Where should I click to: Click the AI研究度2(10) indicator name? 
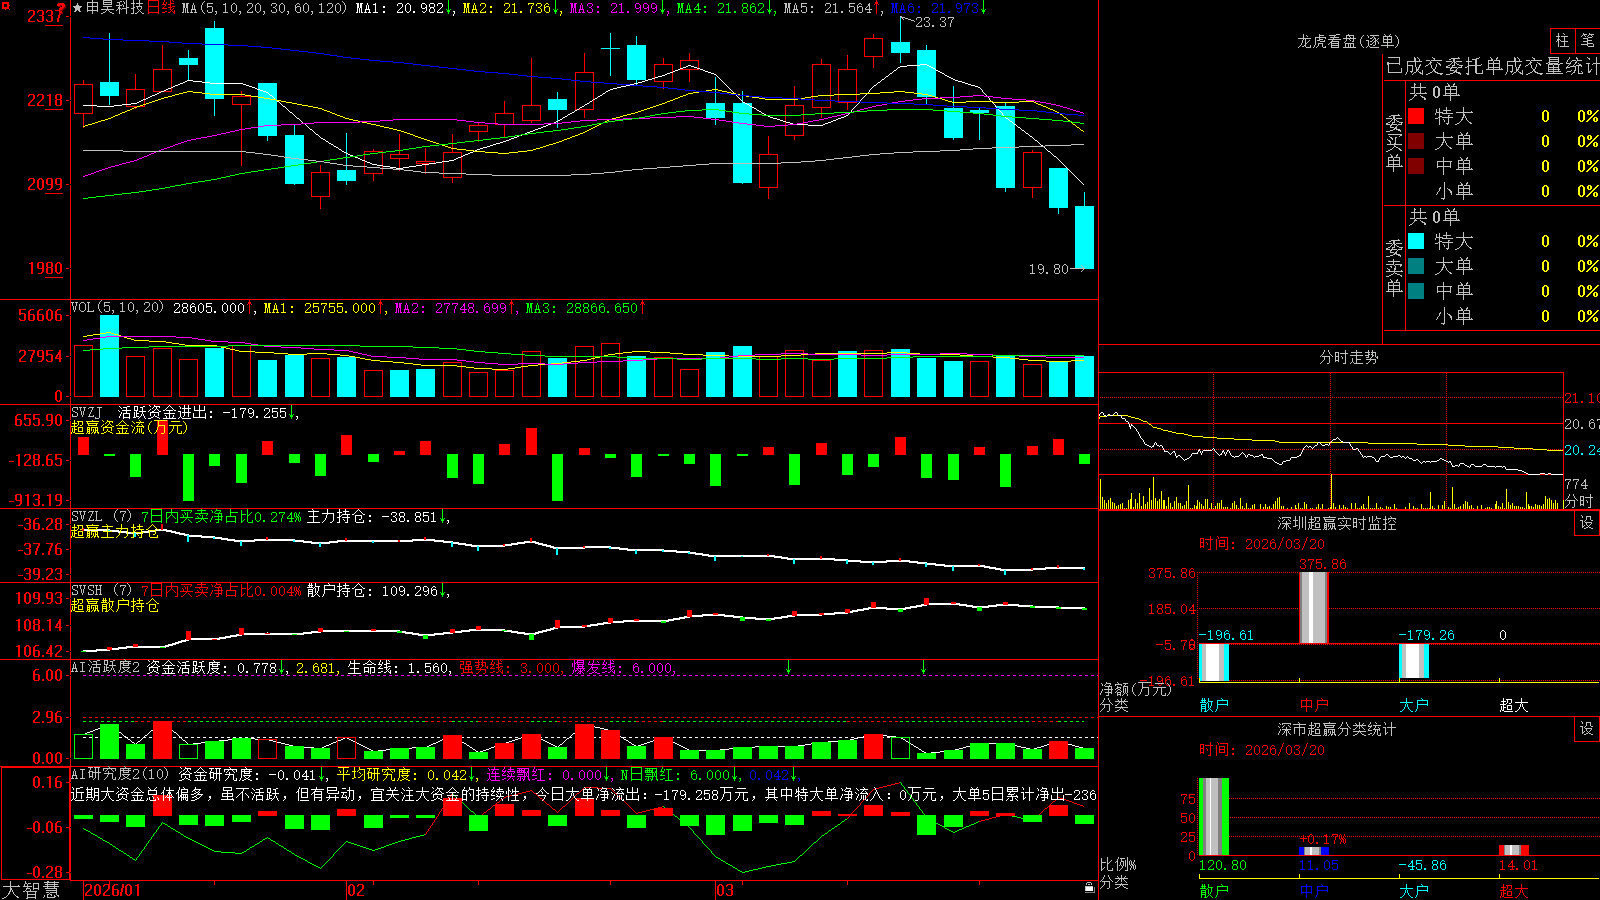pos(120,774)
